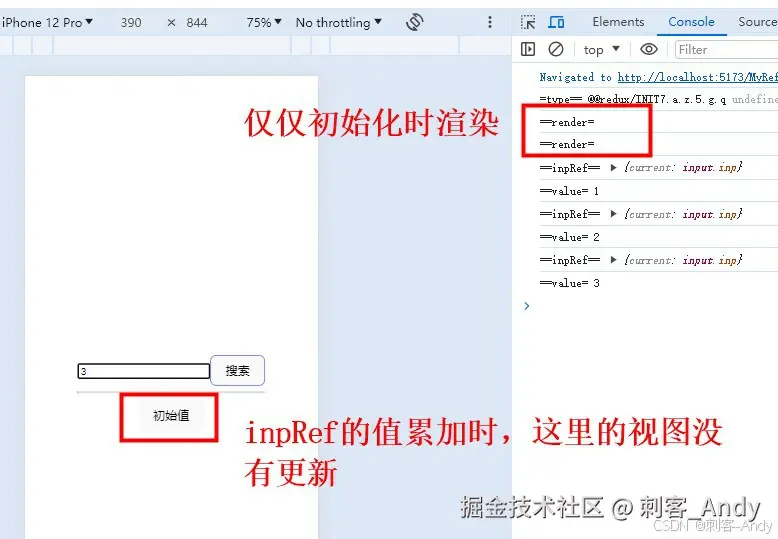The height and width of the screenshot is (539, 778).
Task: Rotate the device orientation icon
Action: coord(415,22)
